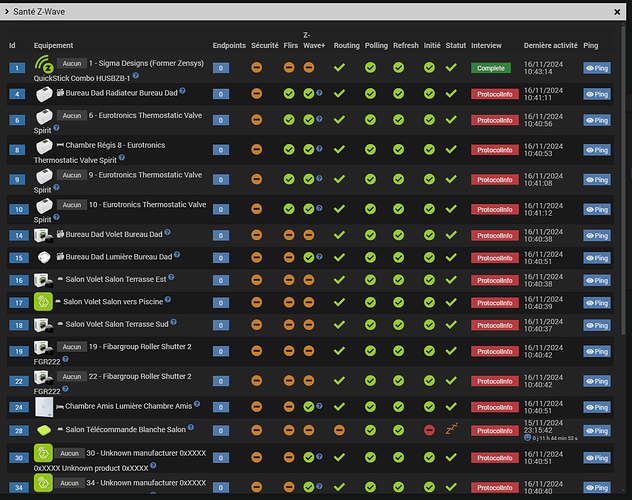The height and width of the screenshot is (500, 632).
Task: Ping the Sigma Designs controller node 1
Action: 597,68
